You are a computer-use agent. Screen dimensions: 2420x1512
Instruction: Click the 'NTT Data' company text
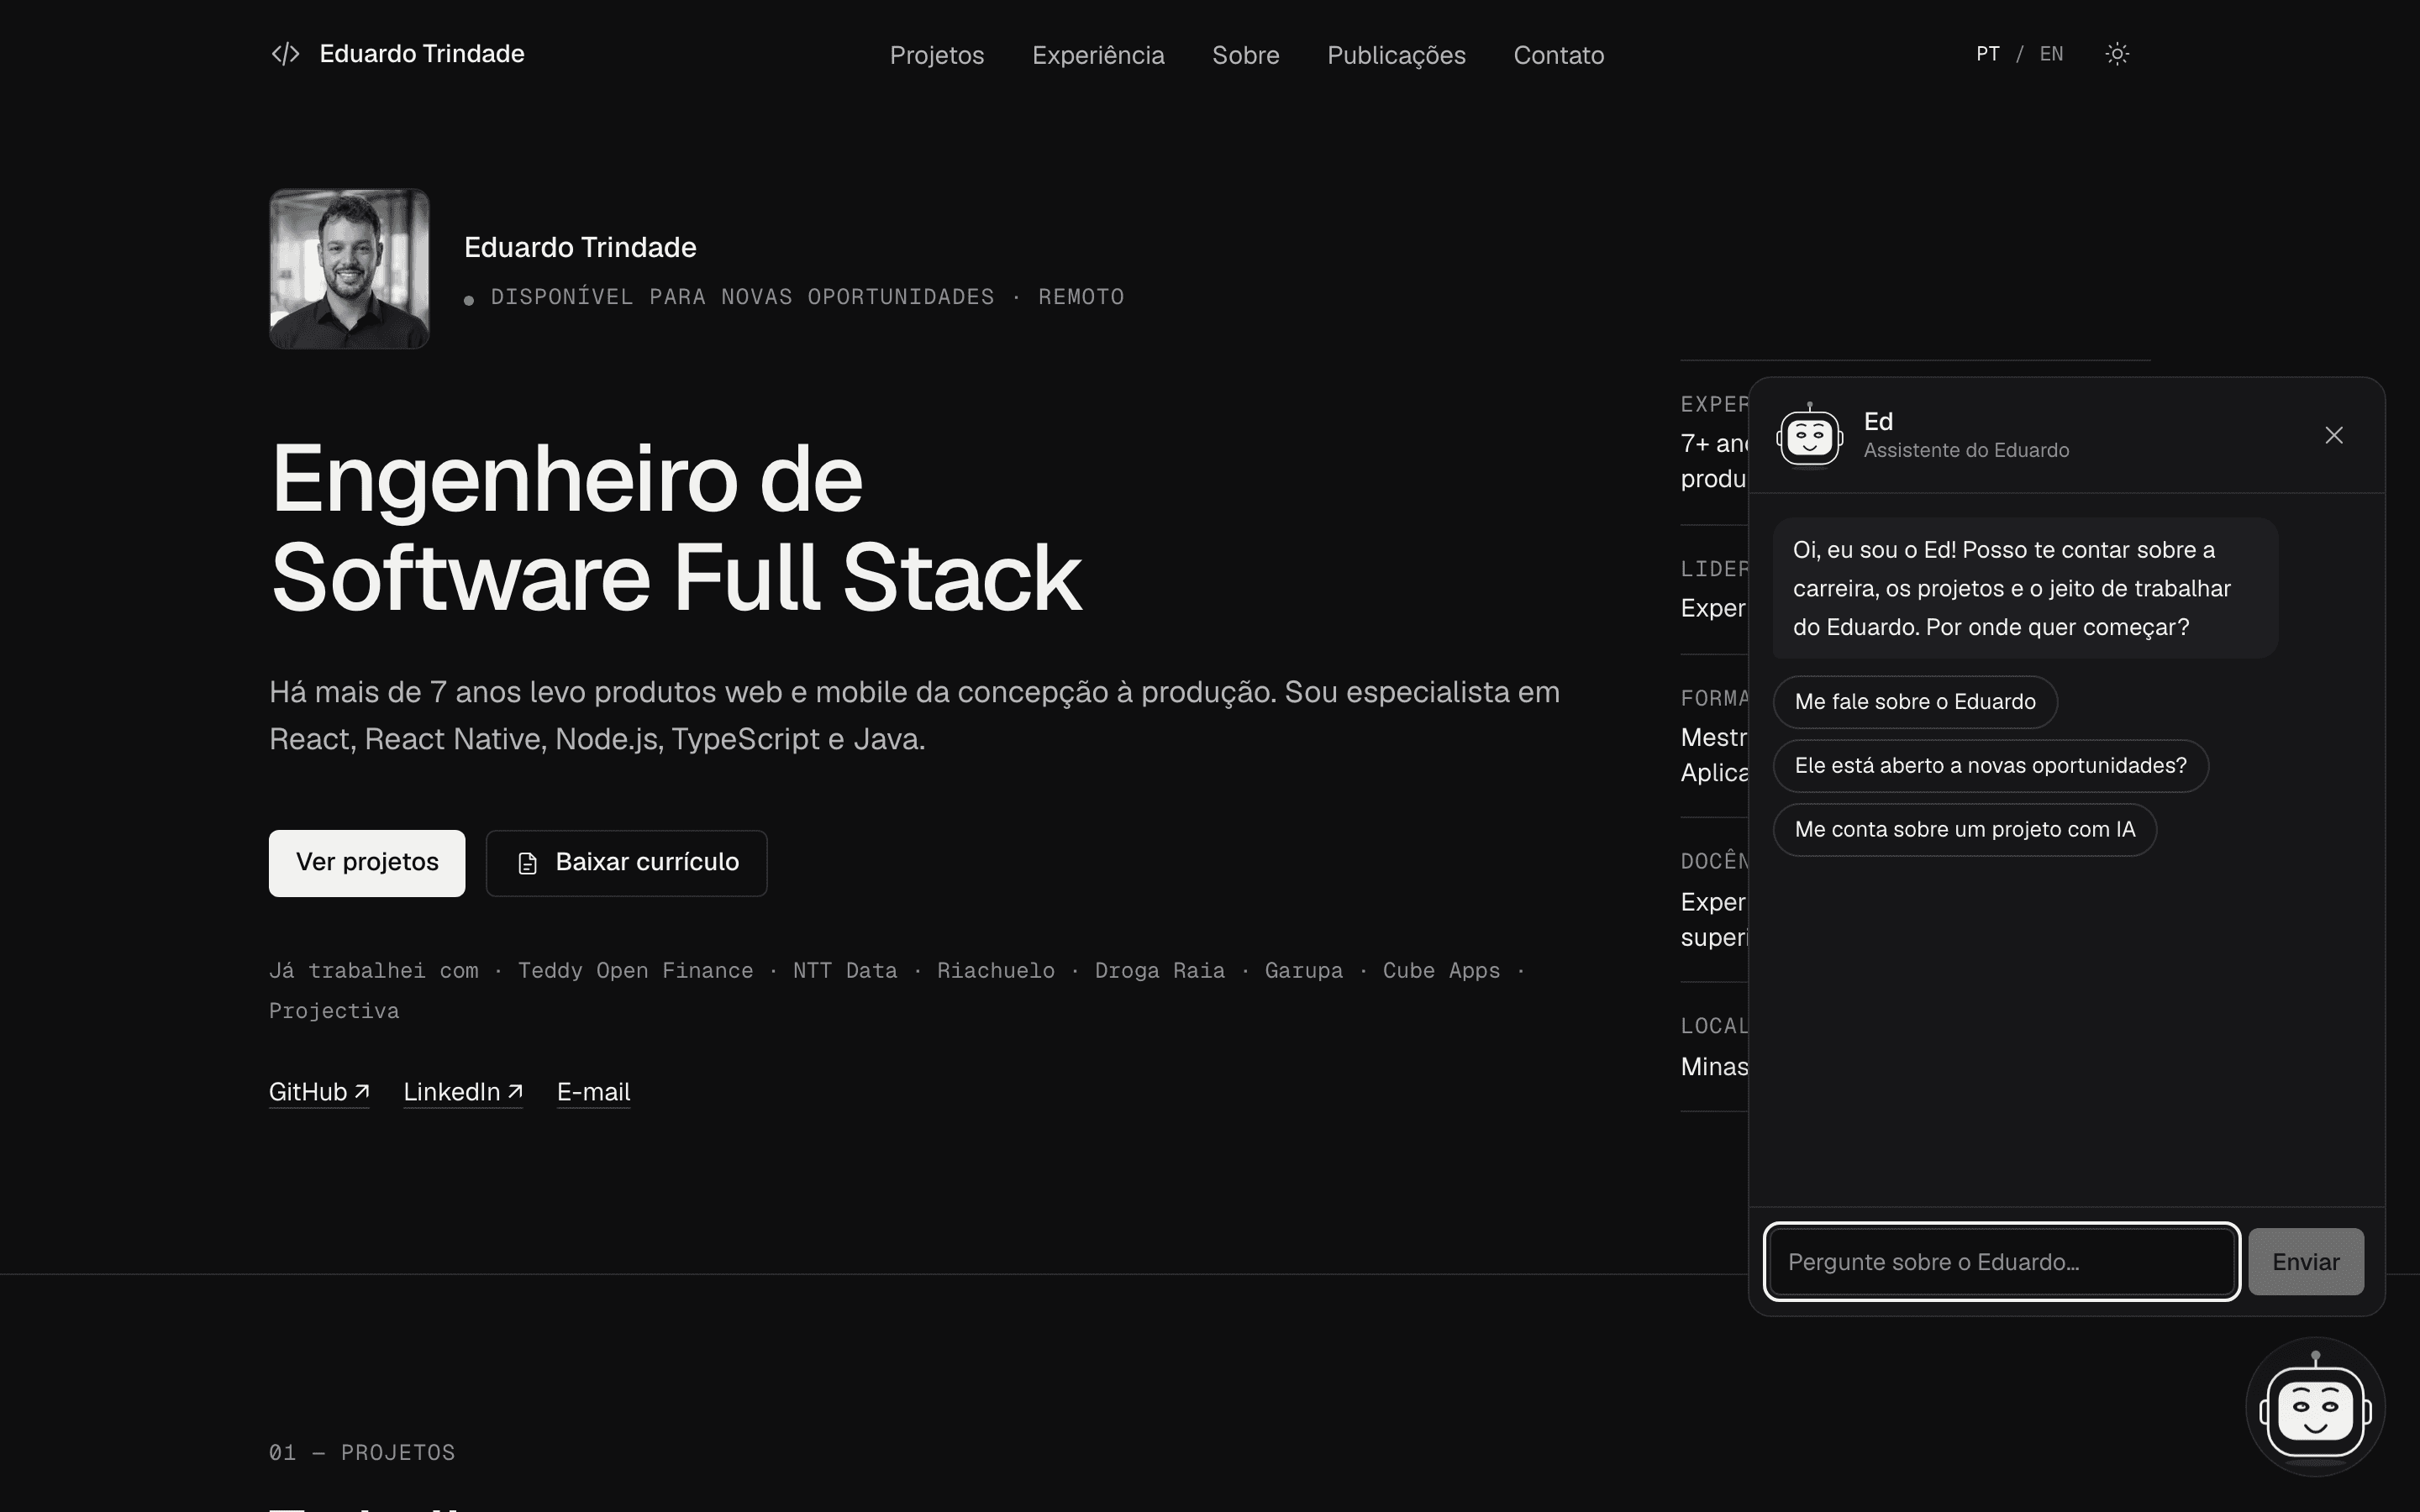tap(845, 971)
